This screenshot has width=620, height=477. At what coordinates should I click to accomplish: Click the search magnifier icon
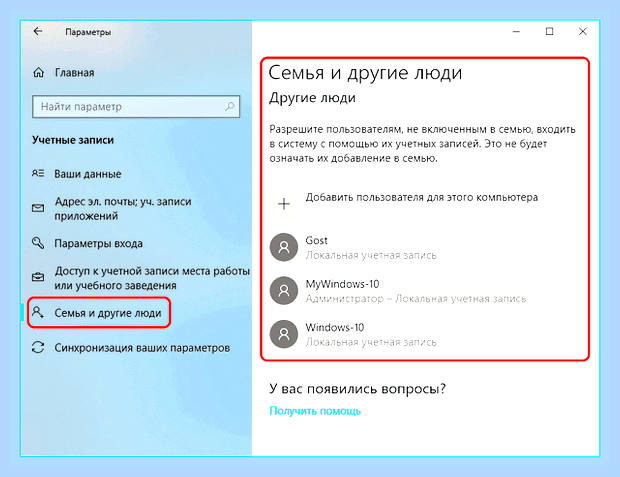230,106
